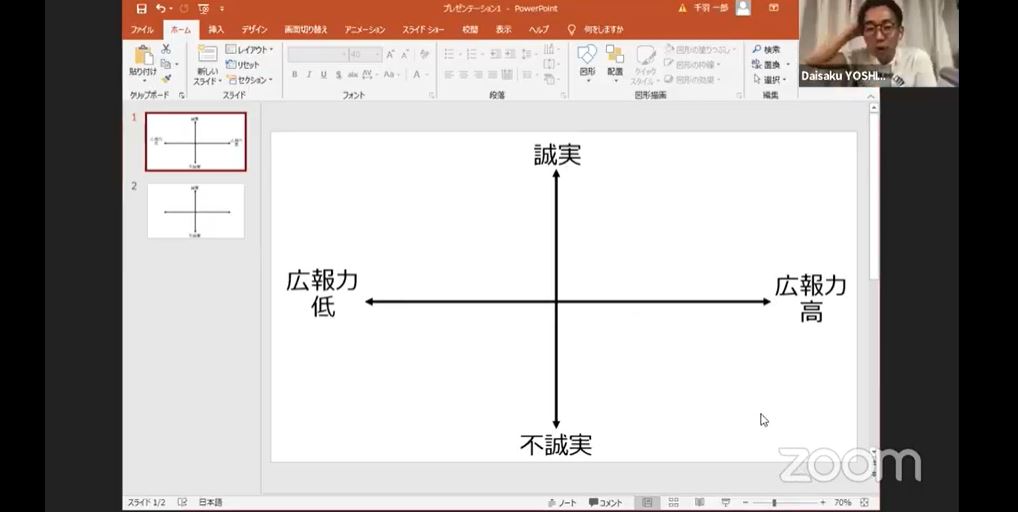The height and width of the screenshot is (512, 1018).
Task: Click the 広報力 高 text box
Action: (811, 298)
